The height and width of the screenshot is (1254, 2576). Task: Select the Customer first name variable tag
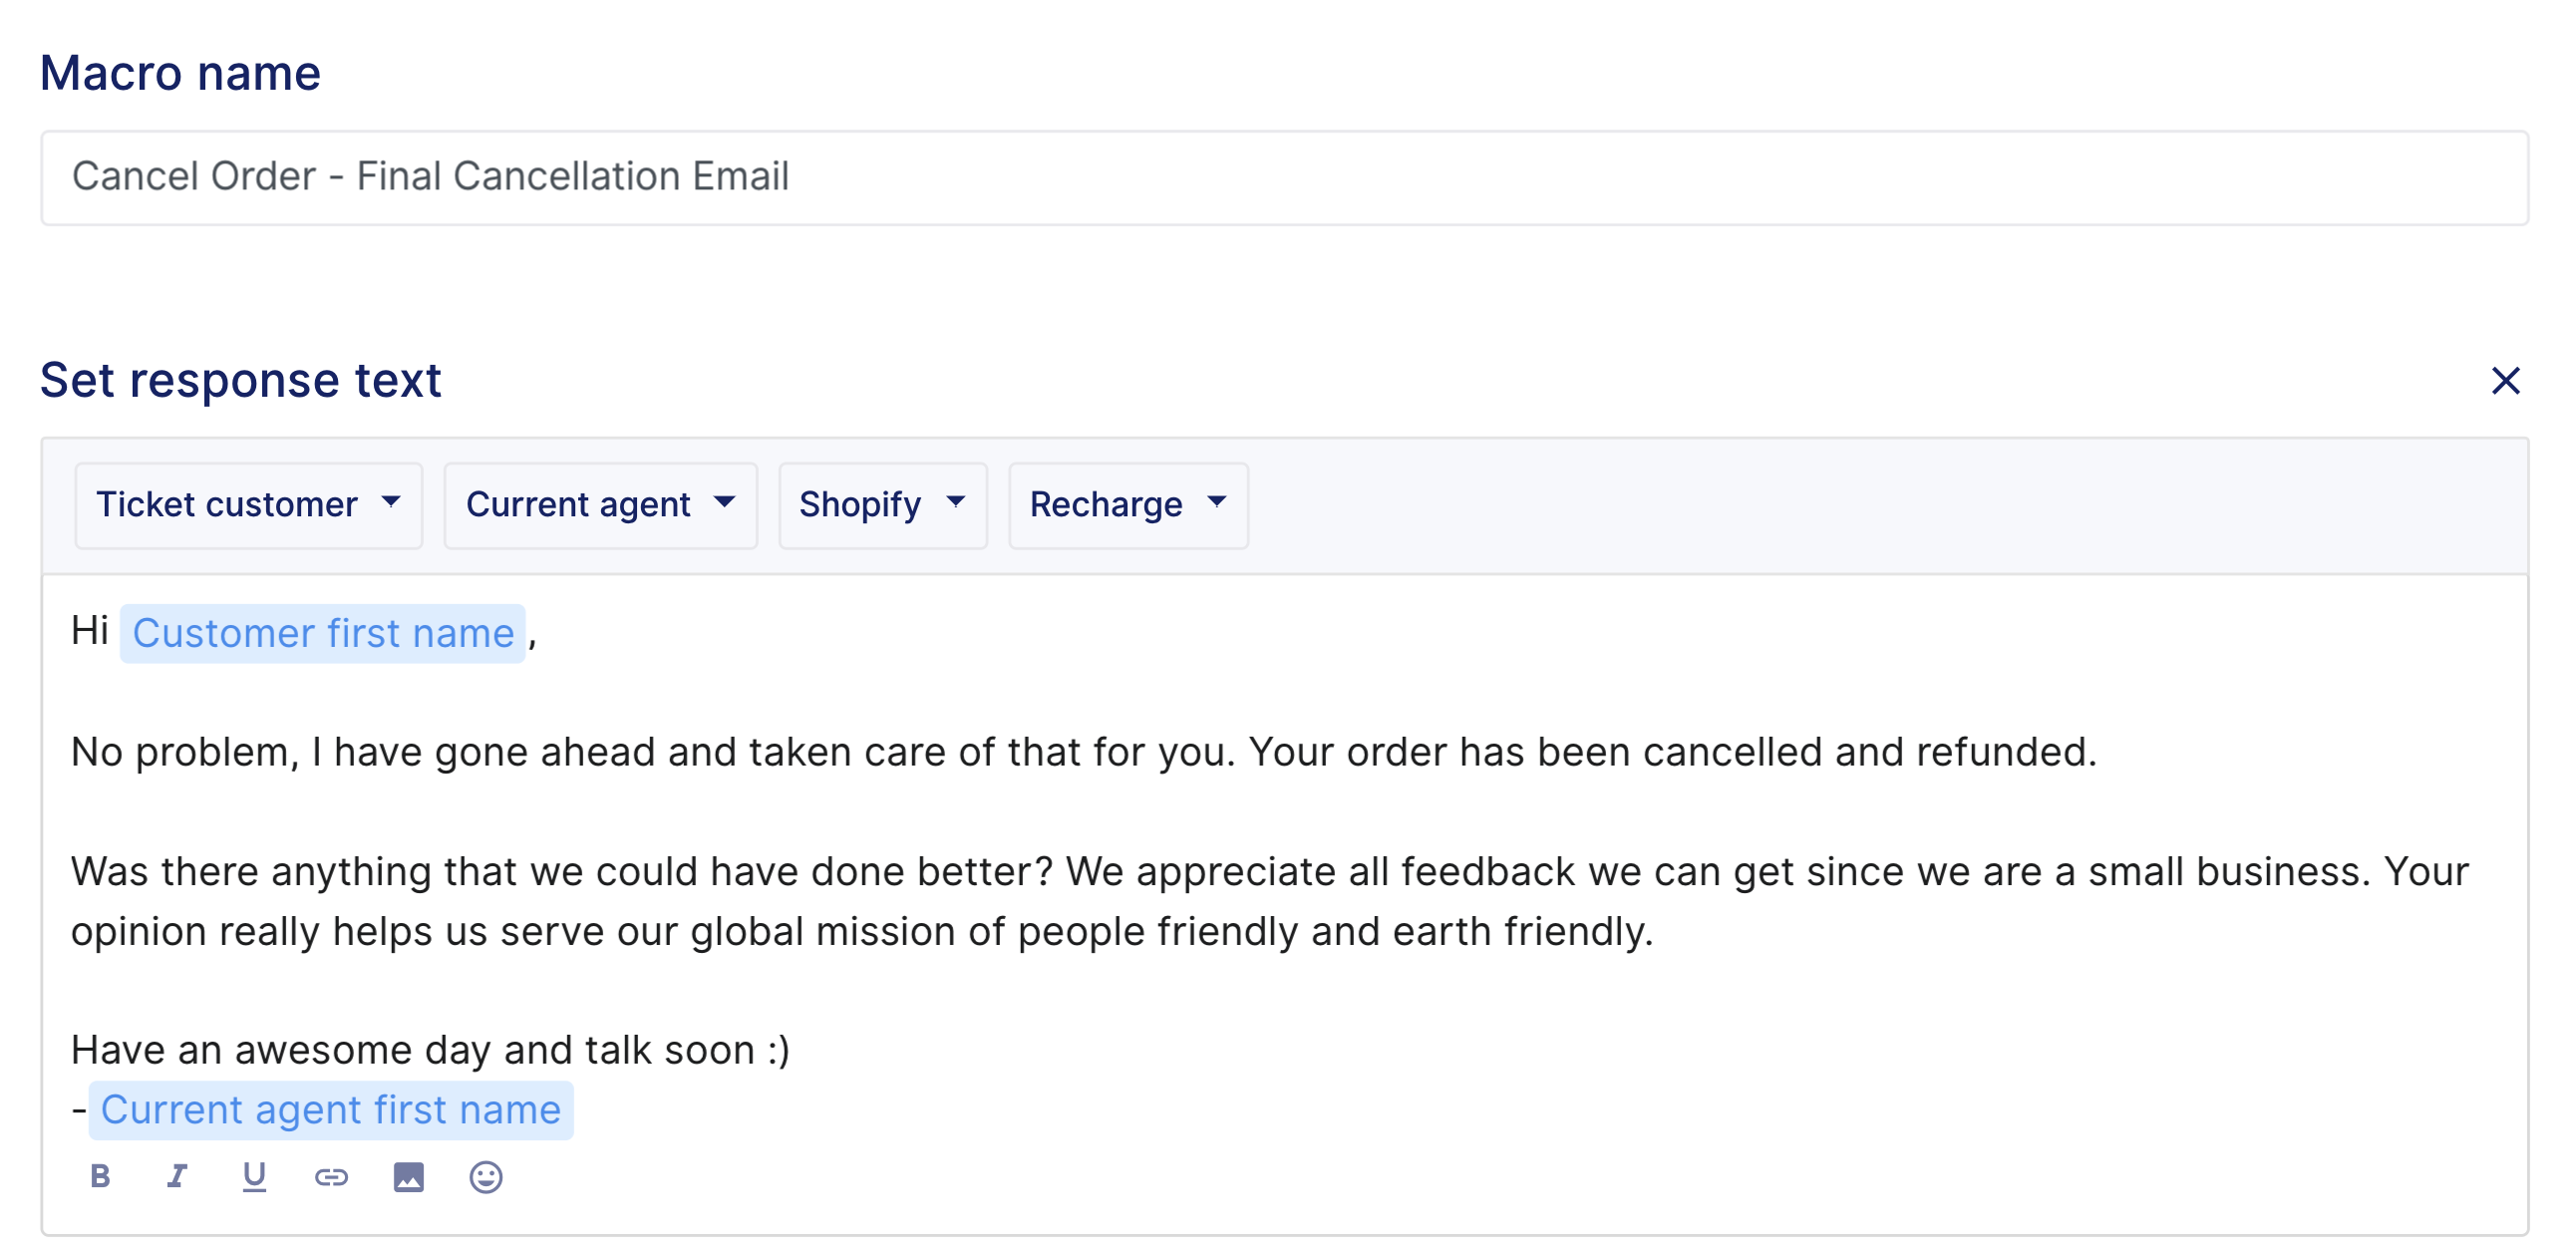click(x=323, y=633)
